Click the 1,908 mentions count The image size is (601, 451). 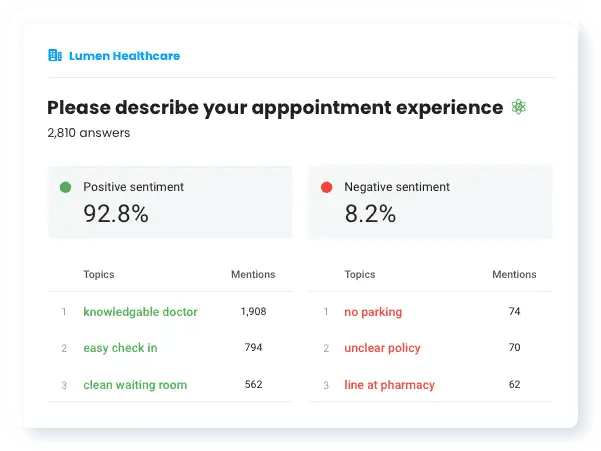click(253, 312)
